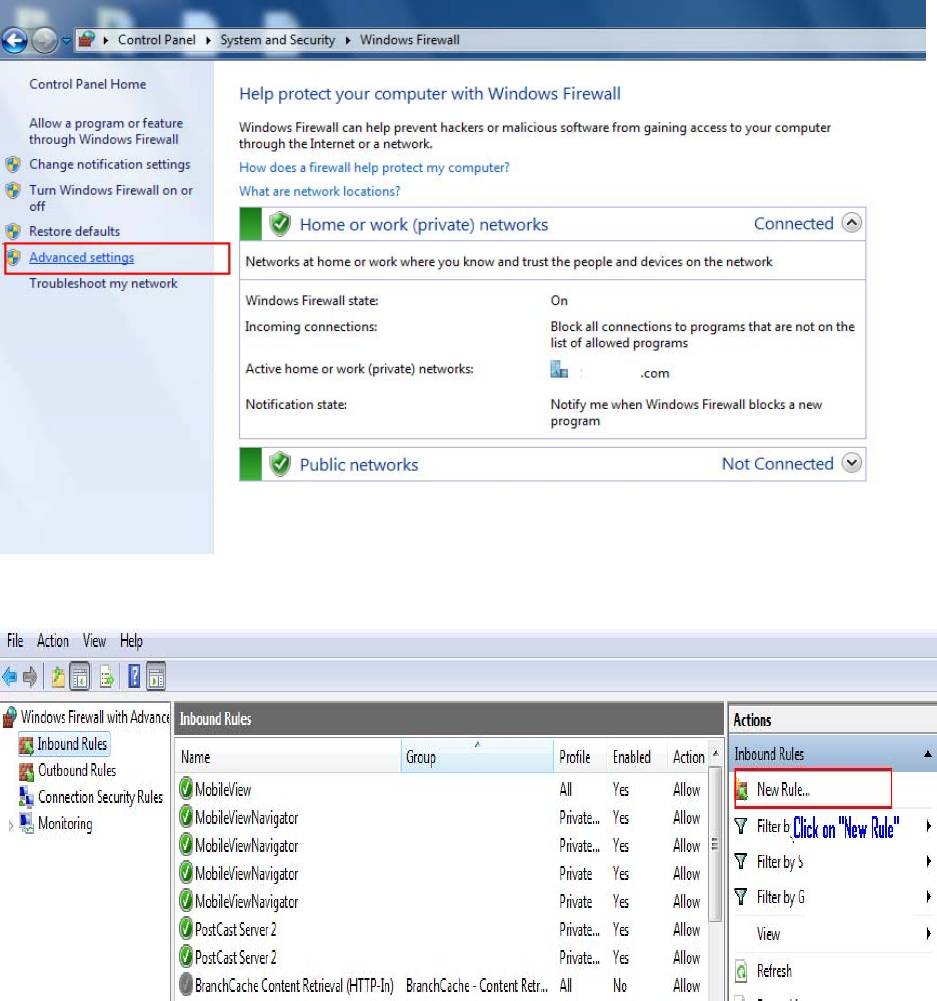Open the Help menu
The width and height of the screenshot is (937, 1001).
click(x=131, y=641)
